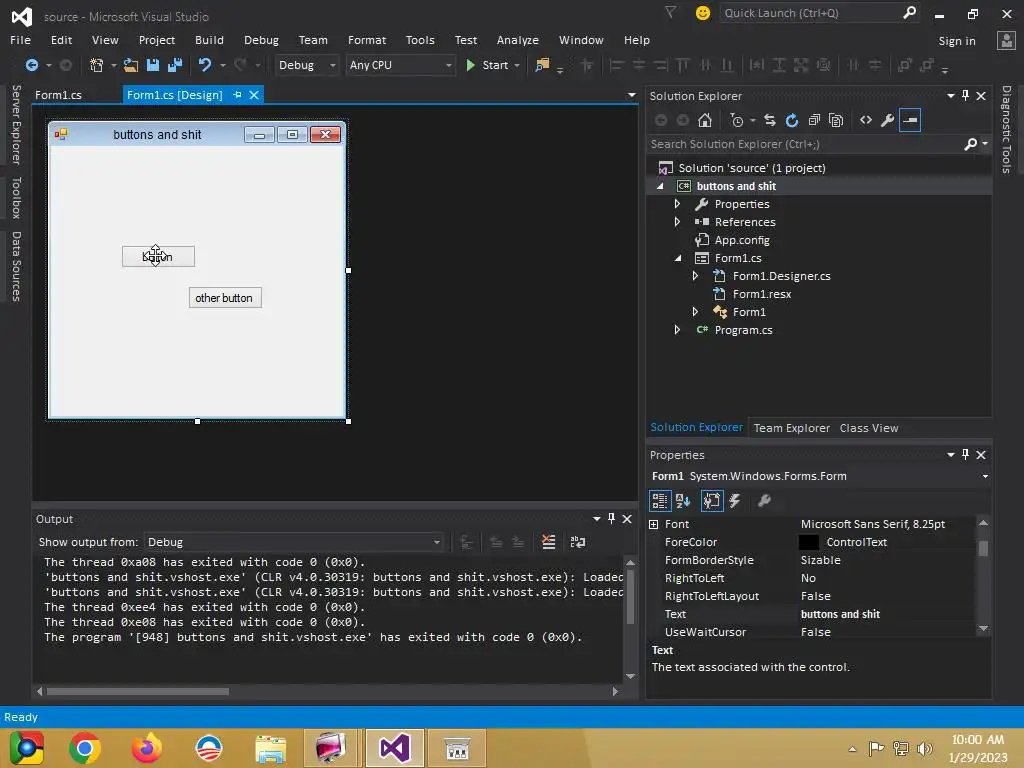Click Sync with Active Document icon
This screenshot has height=768, width=1024.
770,120
